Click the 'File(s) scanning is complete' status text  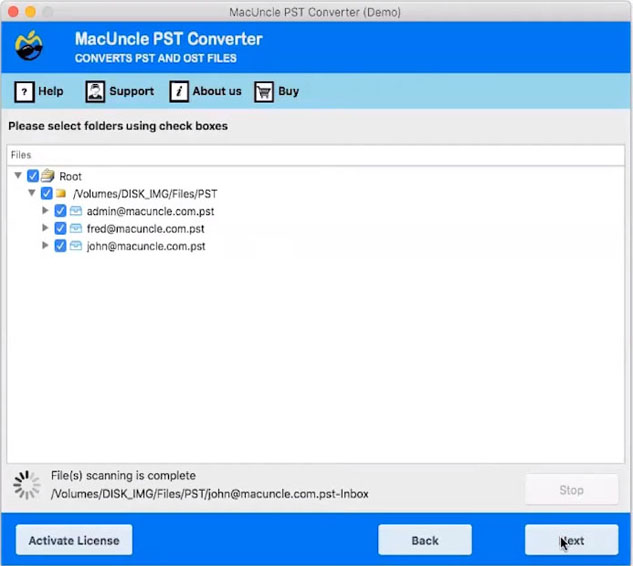pyautogui.click(x=123, y=476)
